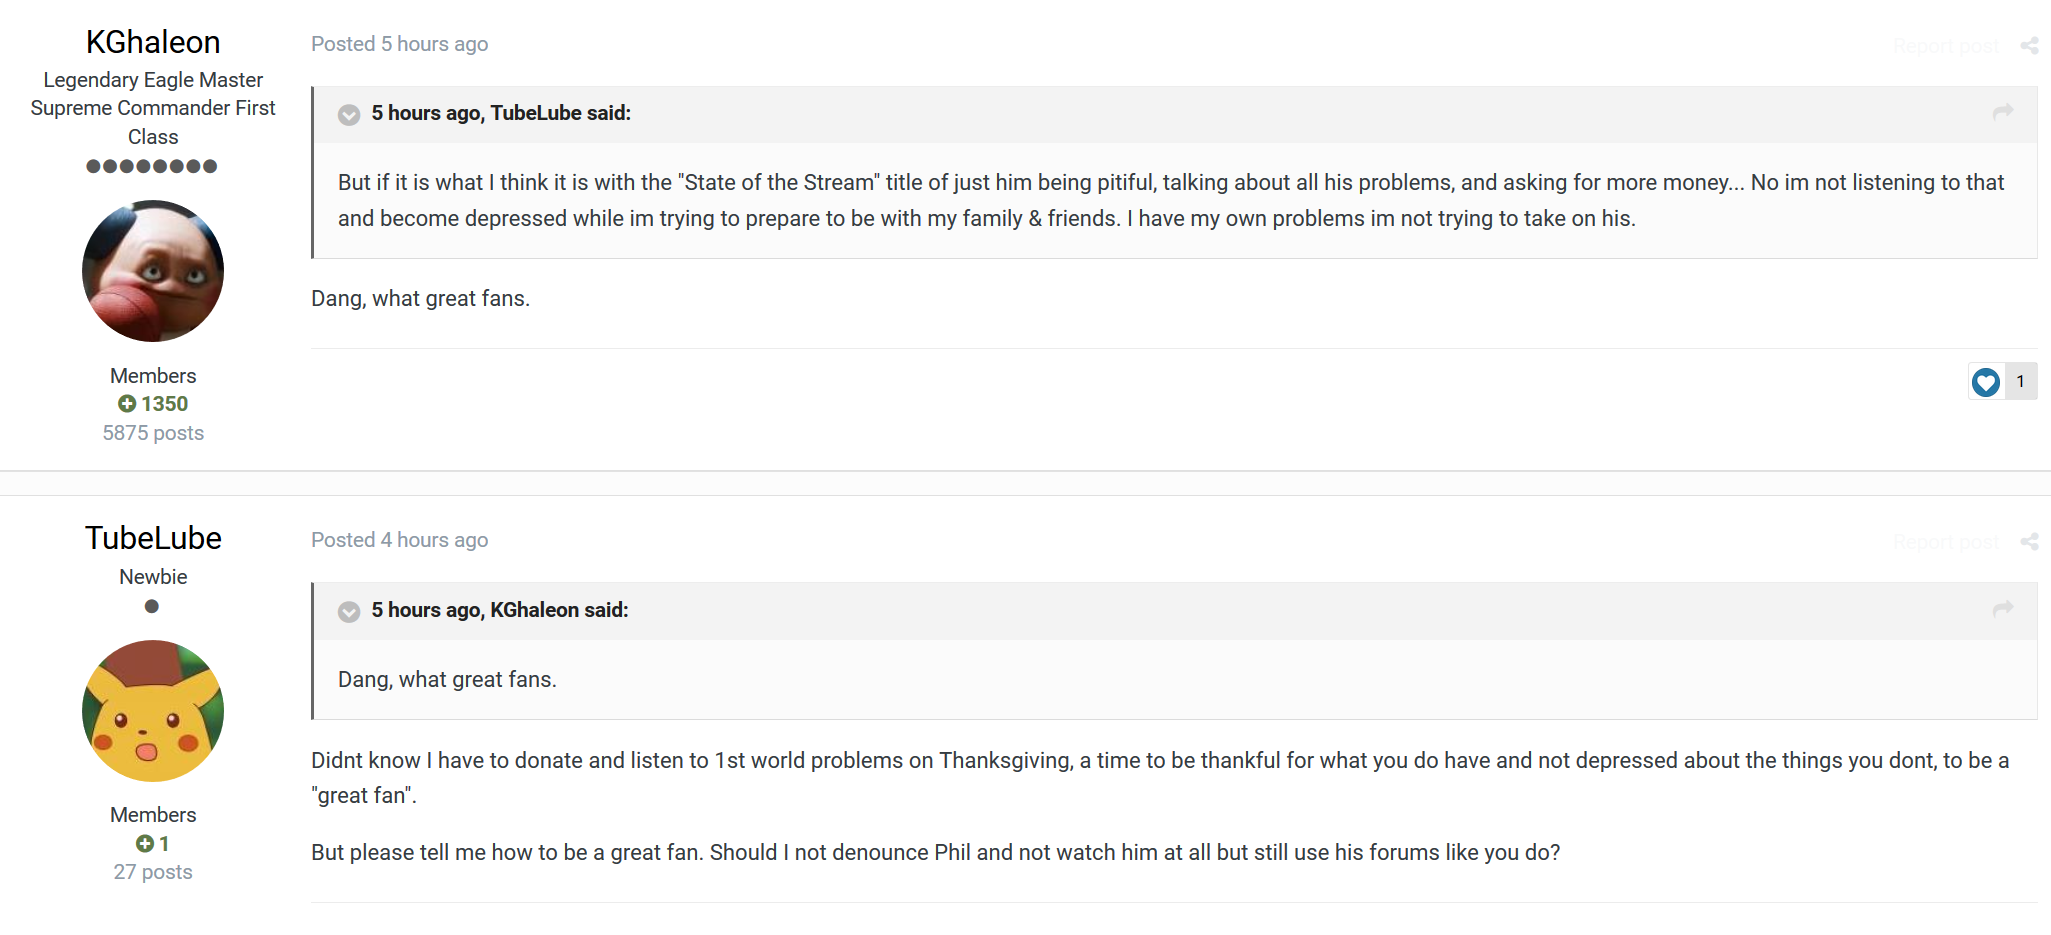This screenshot has width=2051, height=935.
Task: Open TubeLube's profile from username
Action: point(153,538)
